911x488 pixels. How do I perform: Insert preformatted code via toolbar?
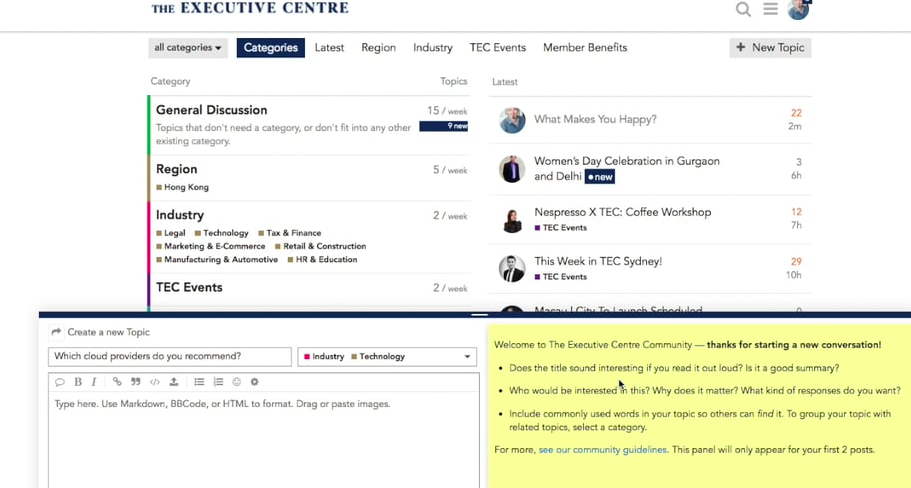click(x=155, y=382)
